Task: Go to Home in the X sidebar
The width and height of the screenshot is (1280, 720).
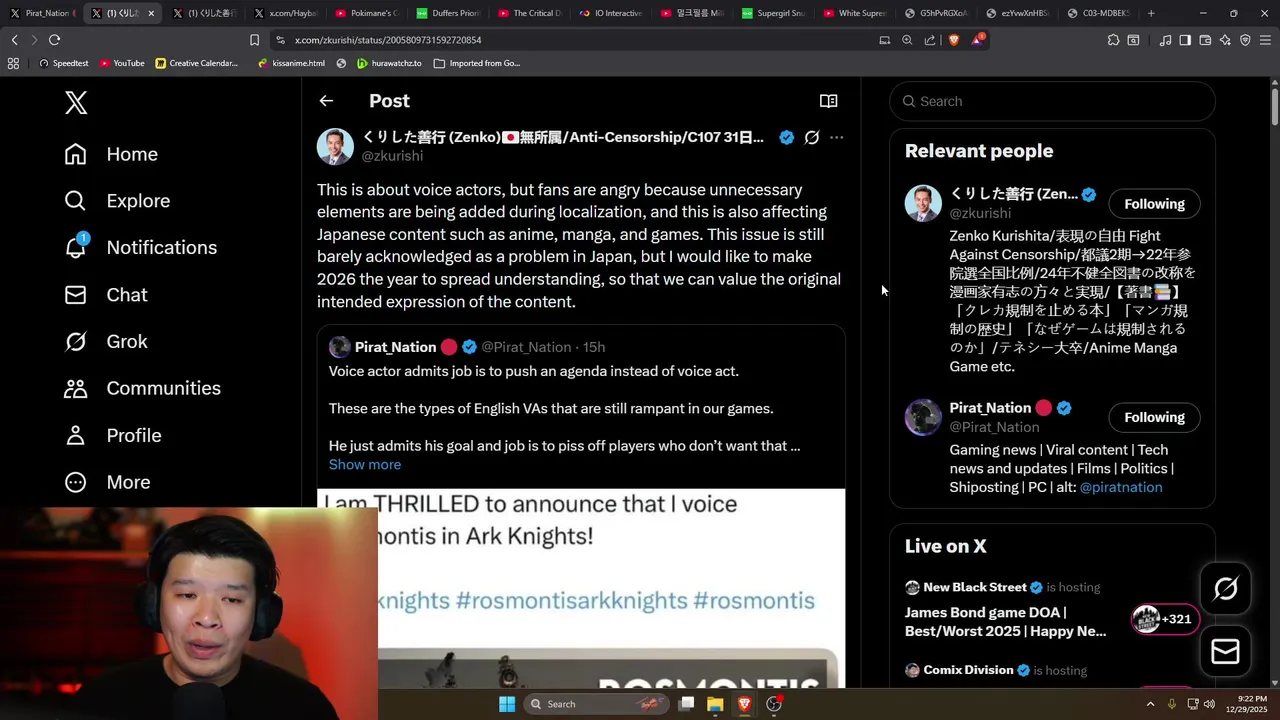Action: point(111,154)
